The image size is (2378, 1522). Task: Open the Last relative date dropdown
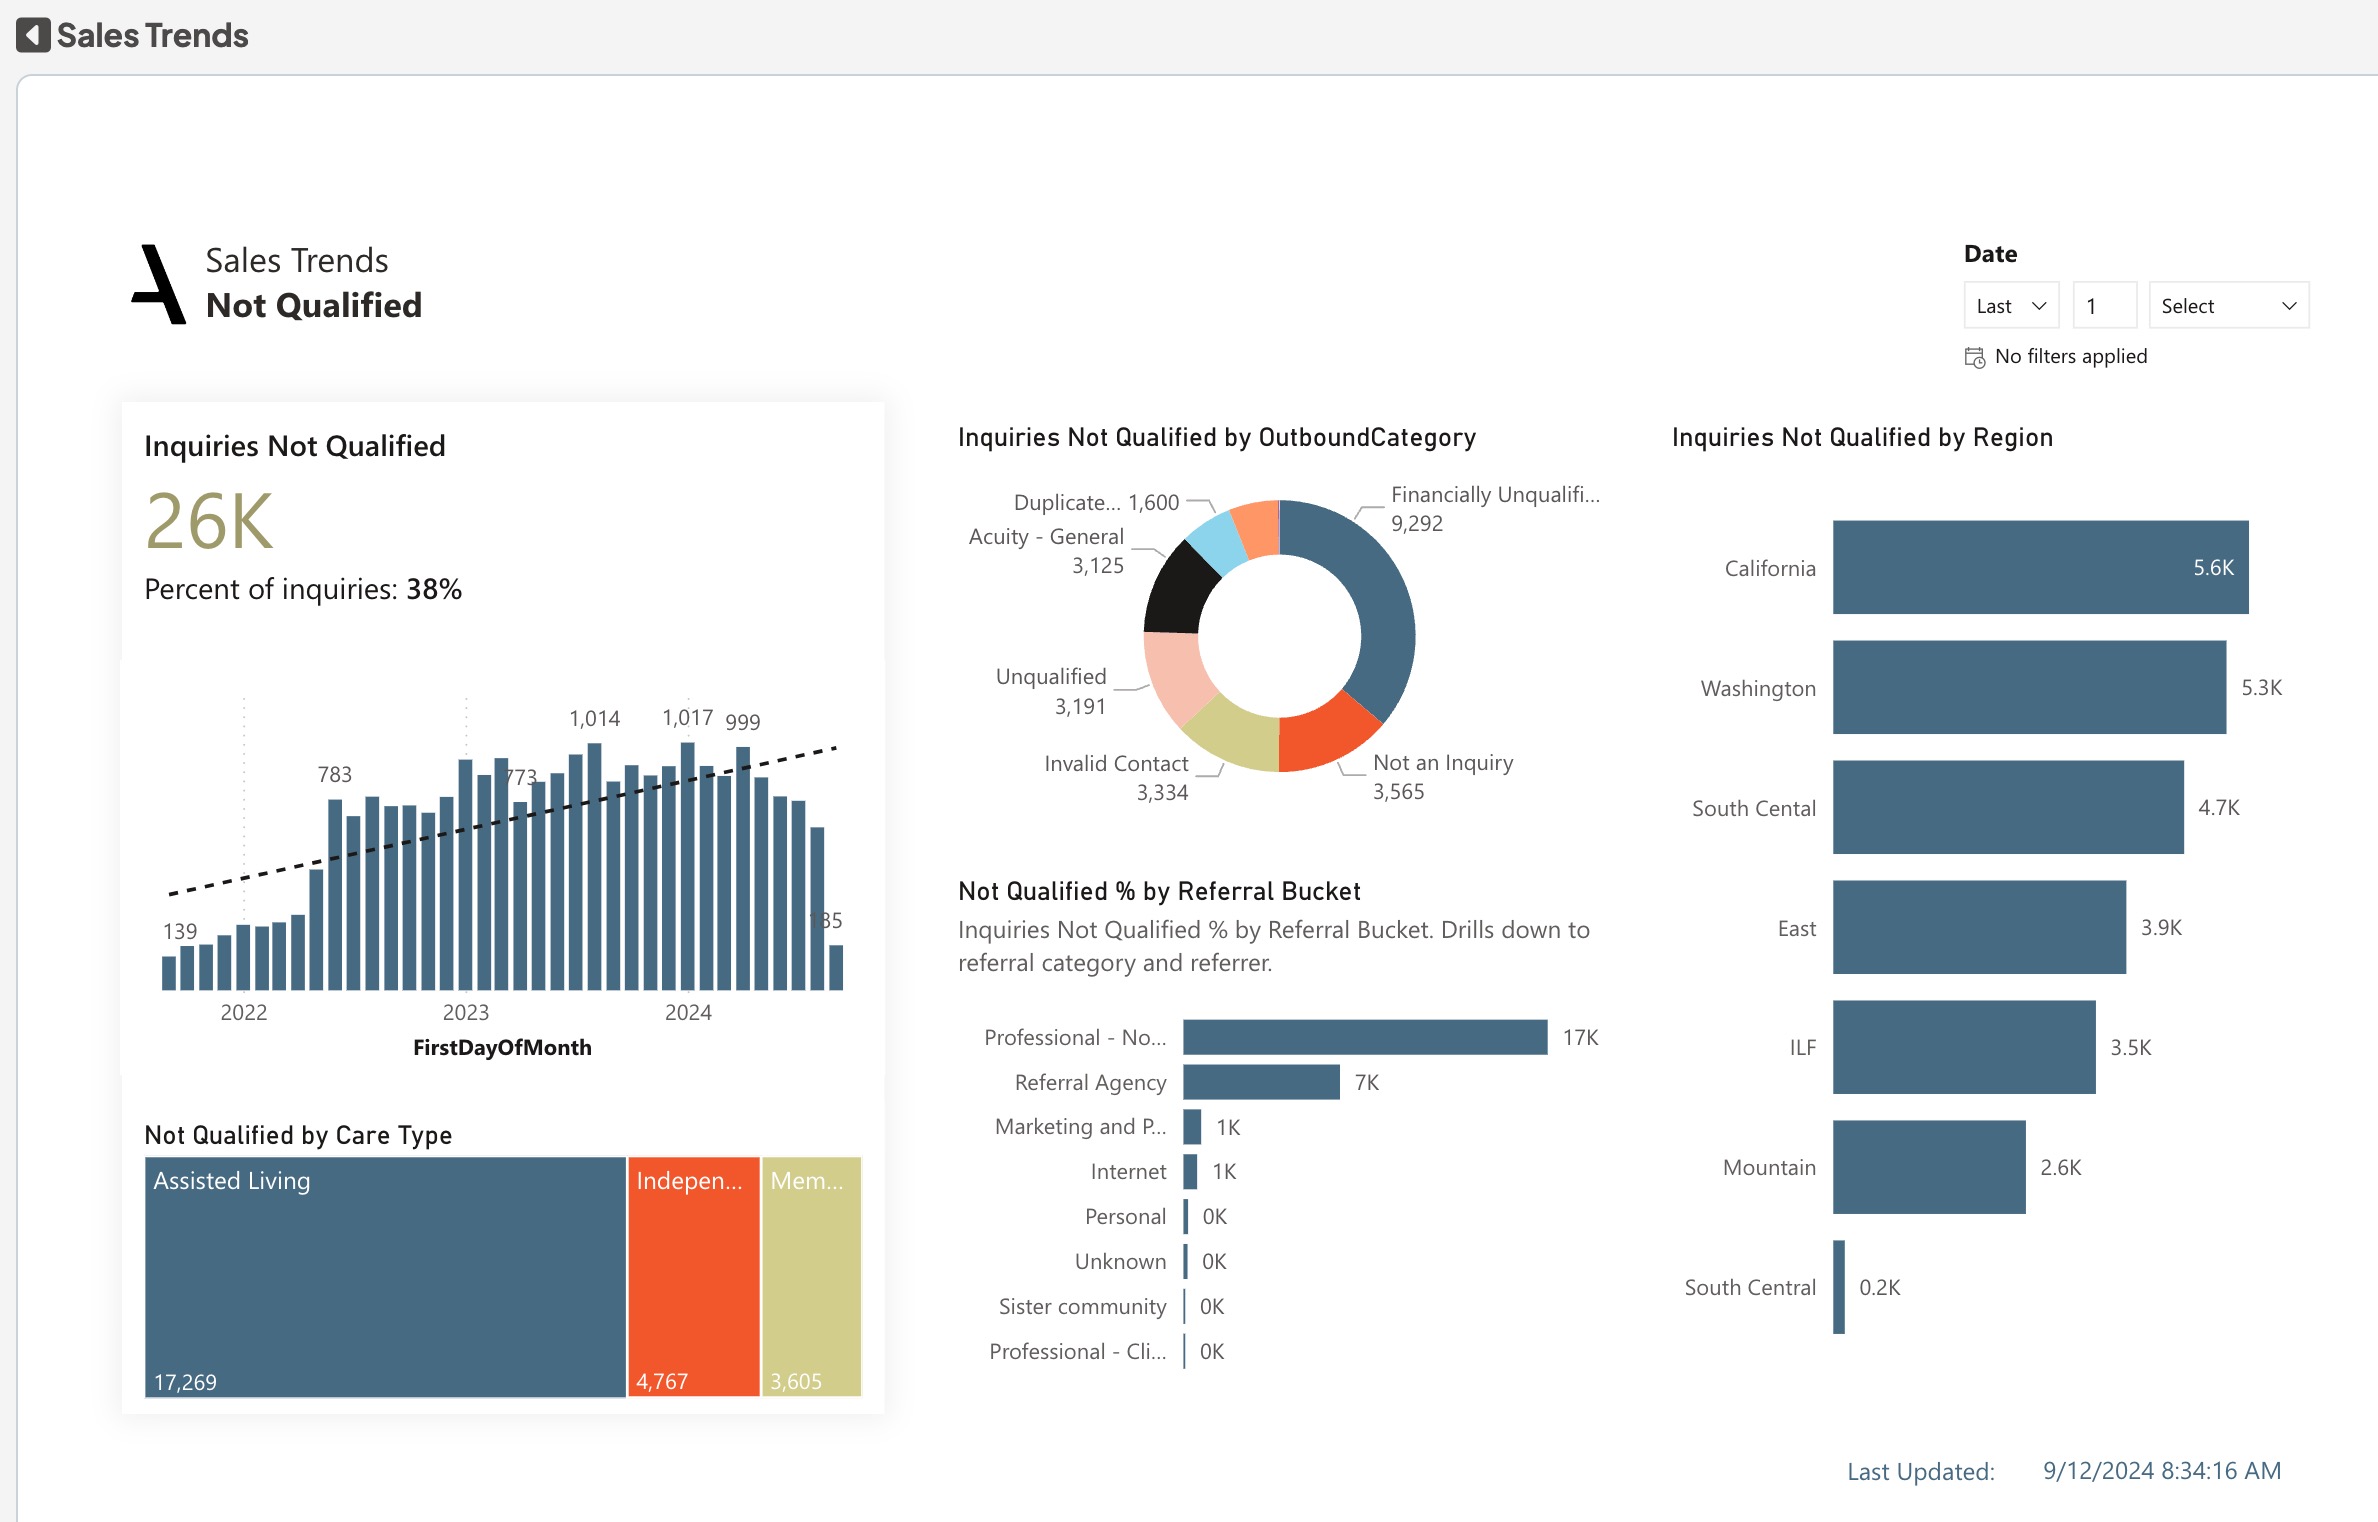pos(2010,306)
